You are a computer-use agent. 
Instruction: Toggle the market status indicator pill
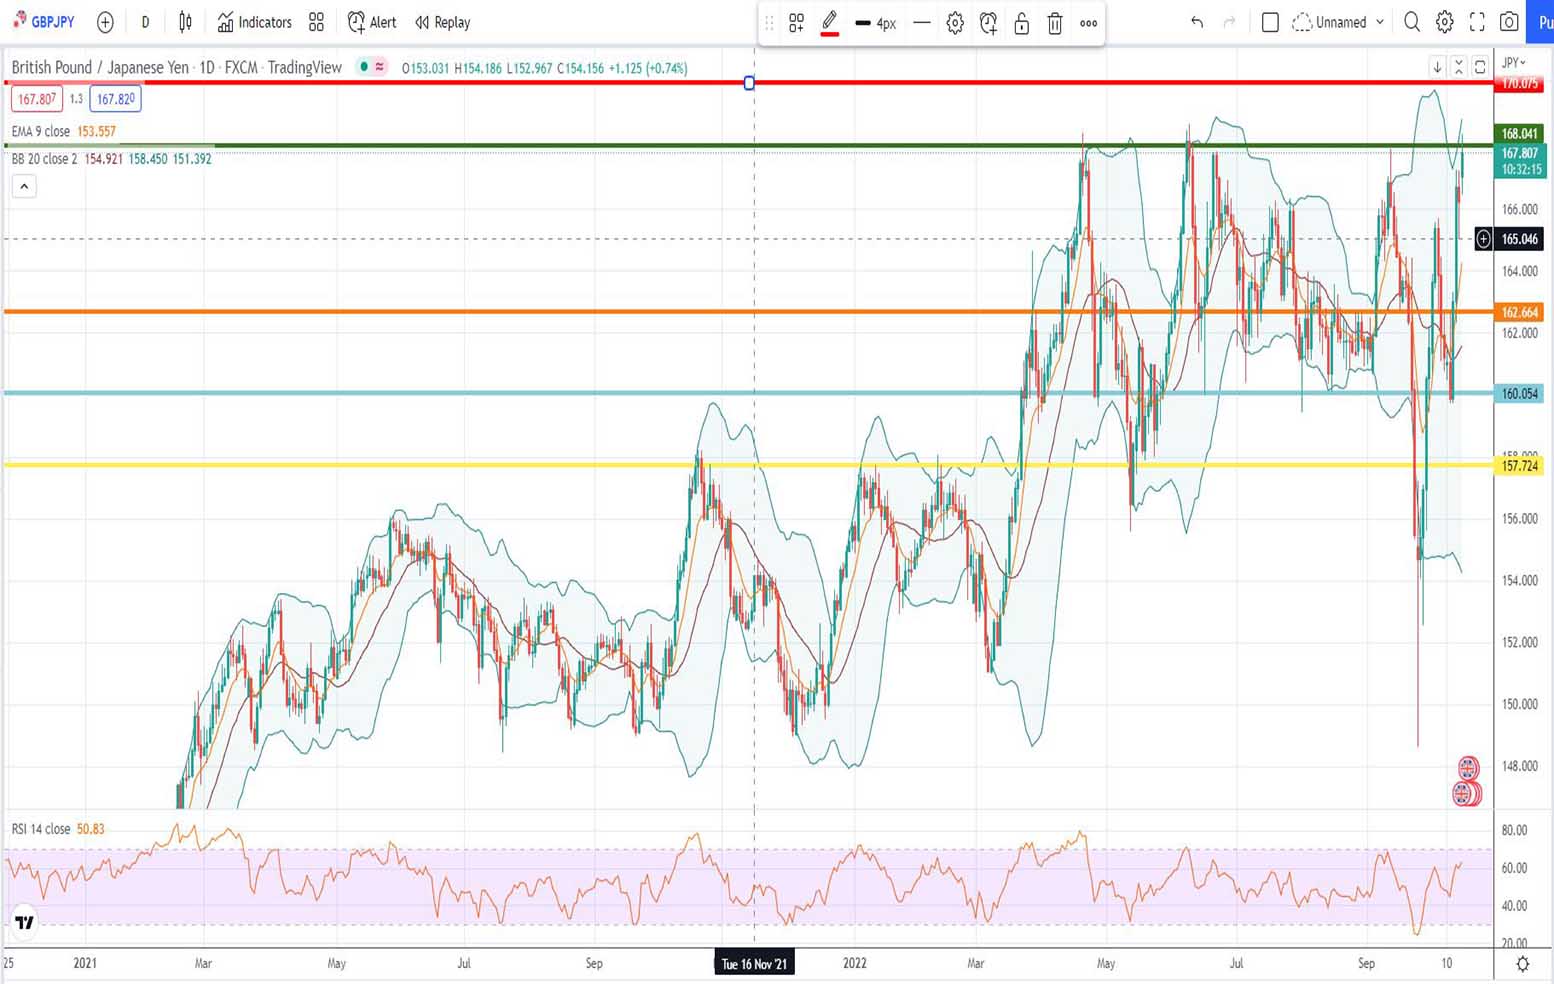(x=373, y=67)
